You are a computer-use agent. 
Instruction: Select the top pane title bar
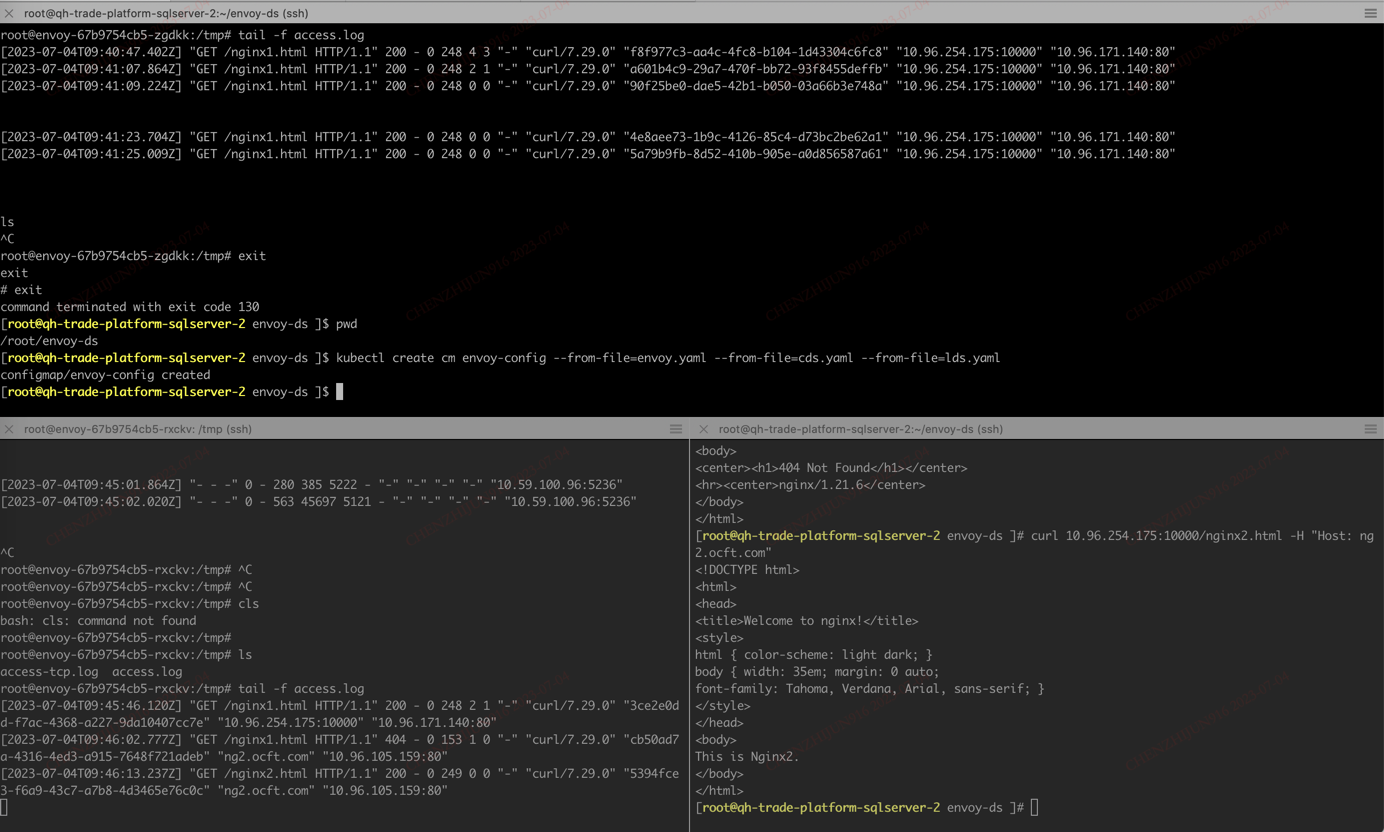pyautogui.click(x=166, y=13)
